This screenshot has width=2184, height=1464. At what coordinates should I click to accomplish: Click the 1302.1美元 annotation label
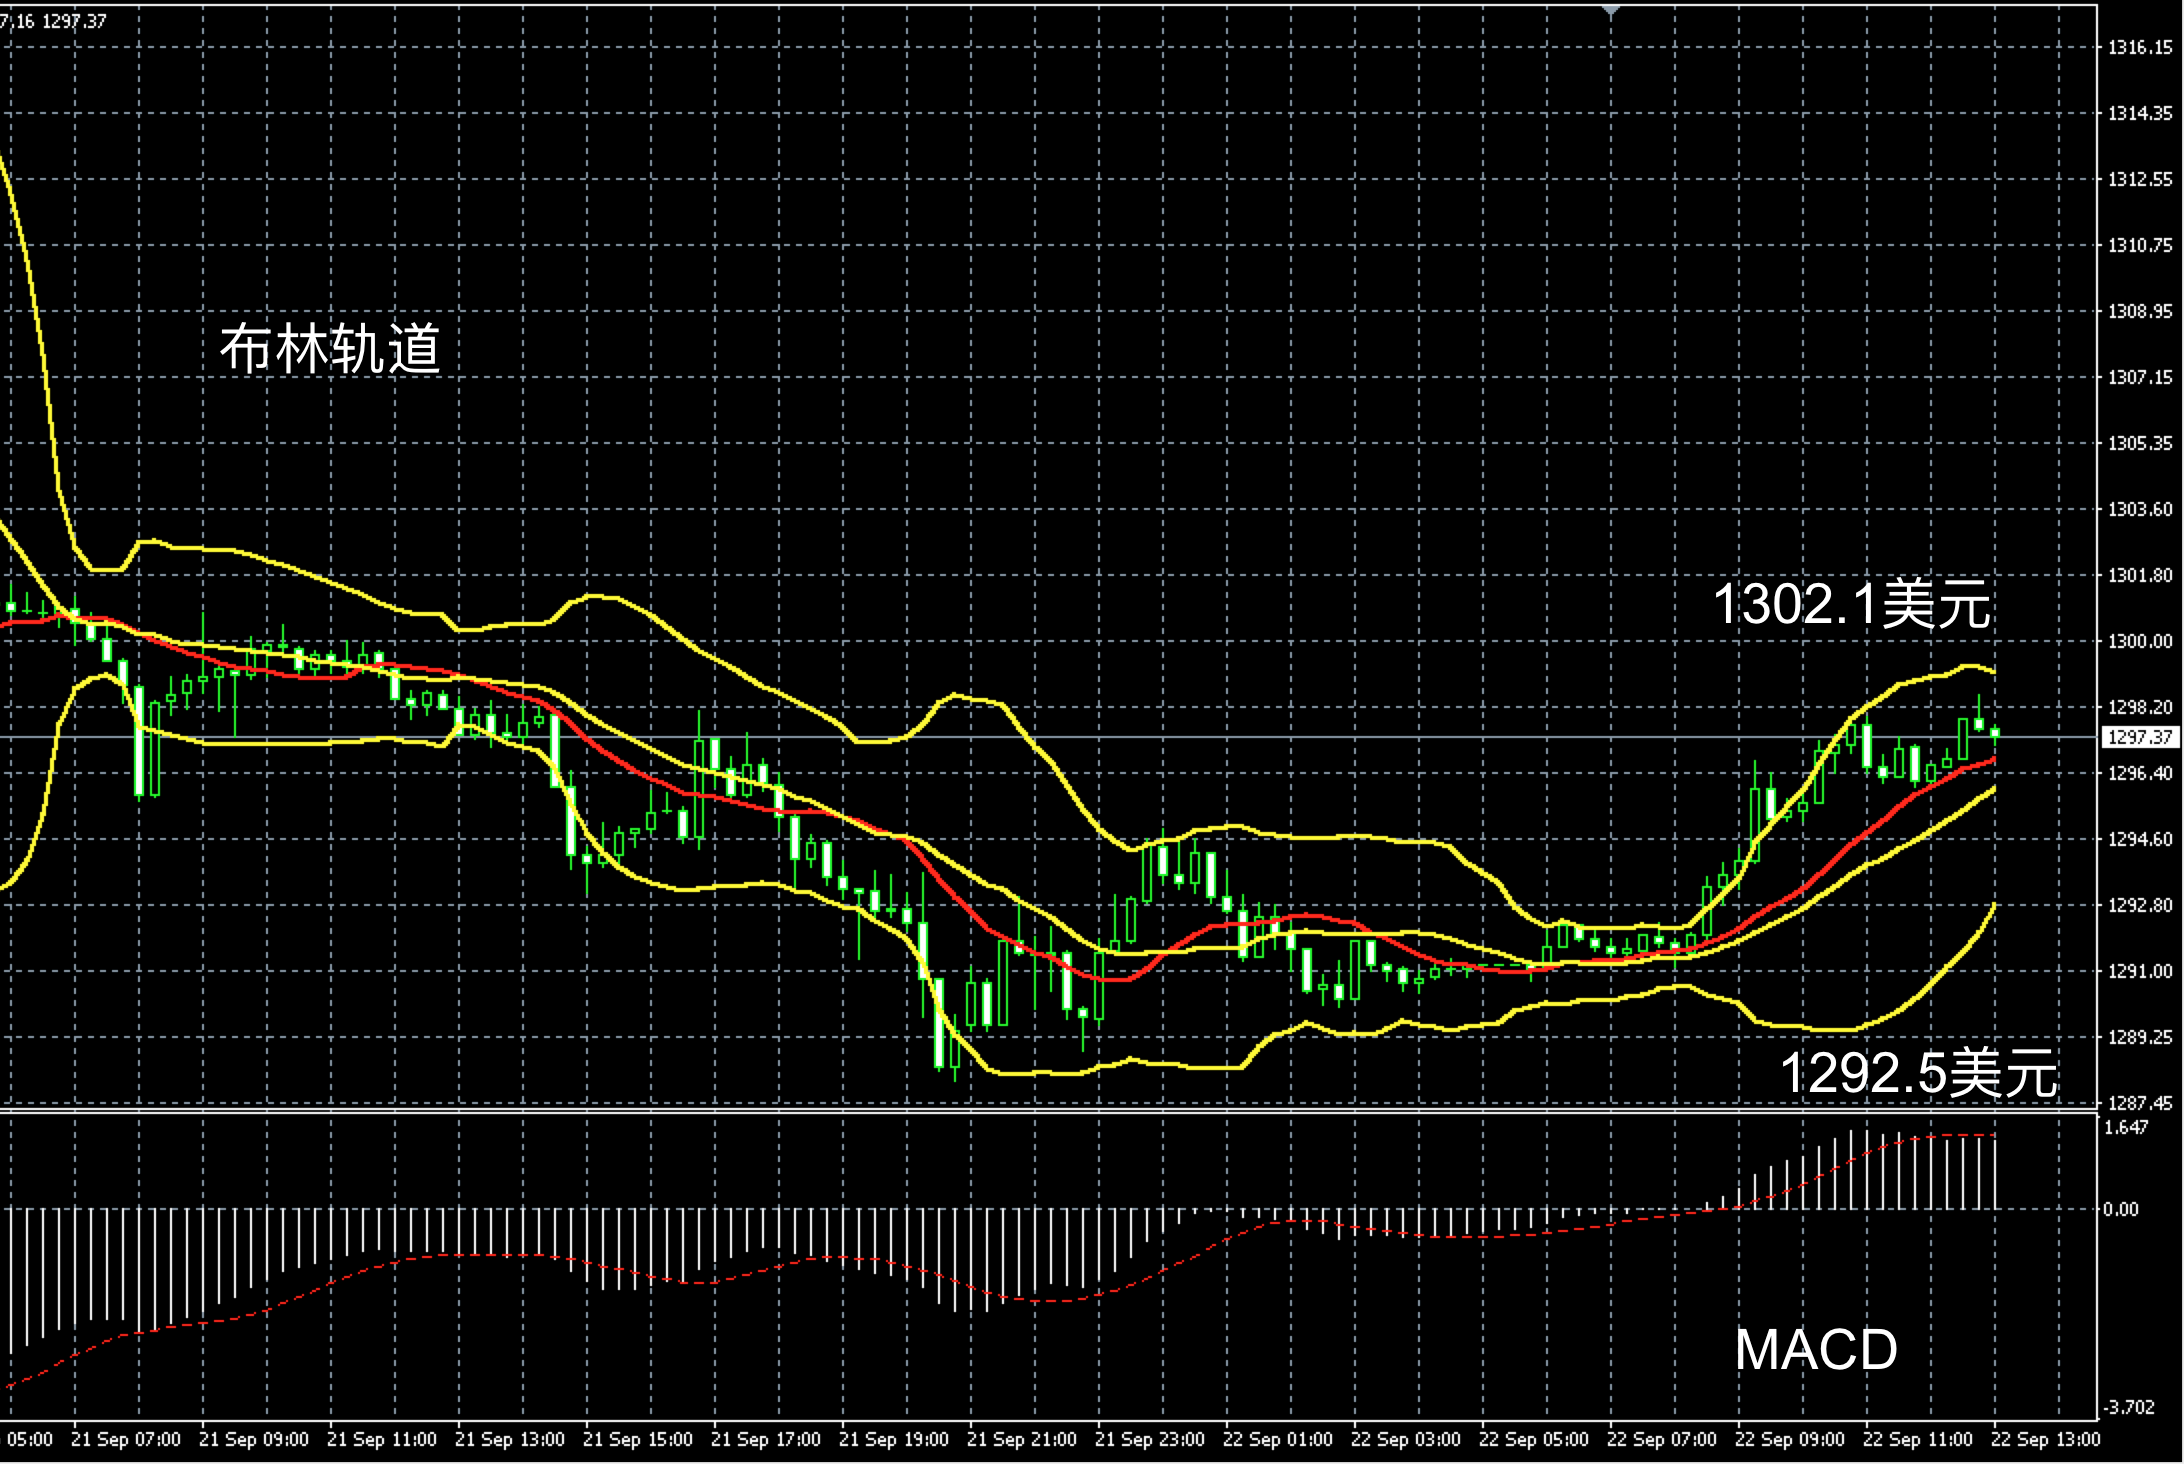[1851, 605]
